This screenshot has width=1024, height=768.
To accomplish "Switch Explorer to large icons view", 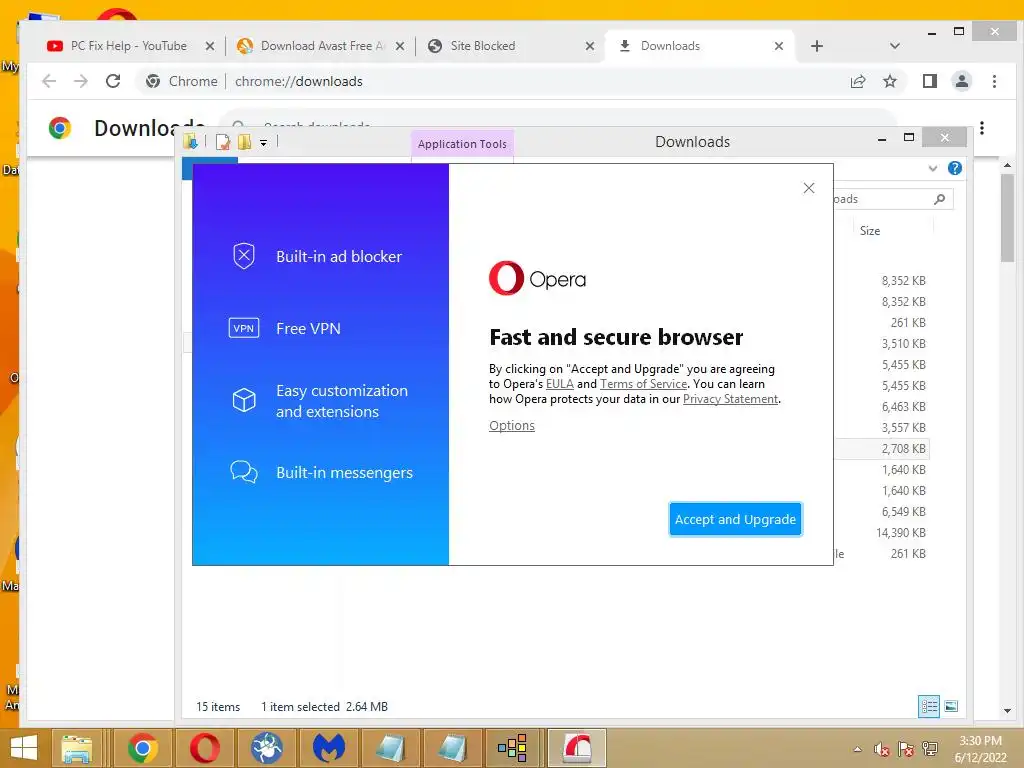I will 952,706.
